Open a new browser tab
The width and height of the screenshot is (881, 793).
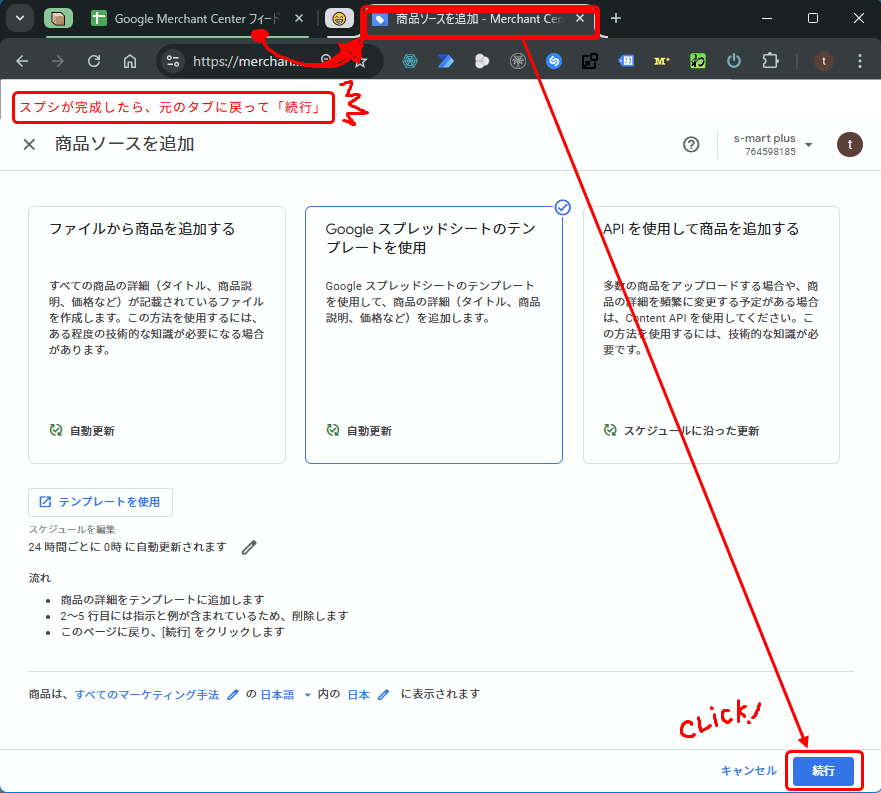(x=616, y=18)
